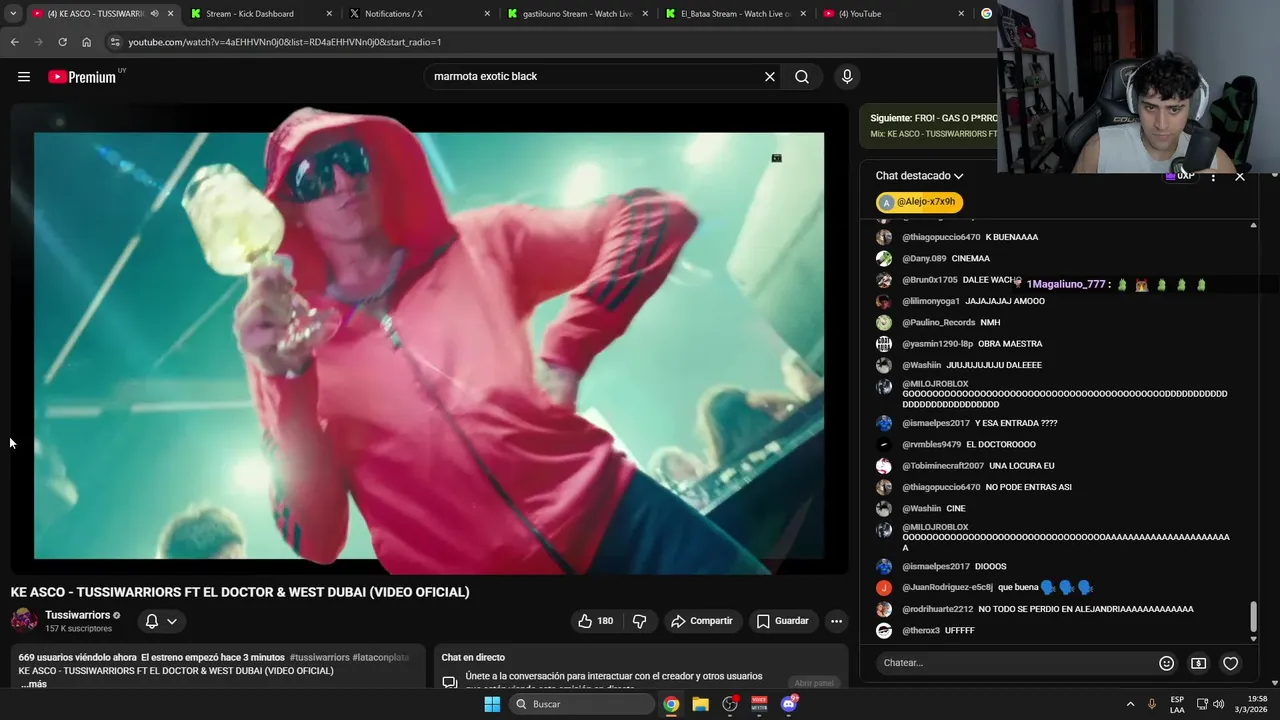This screenshot has width=1280, height=720.
Task: Click the Compartir share button
Action: (x=702, y=621)
